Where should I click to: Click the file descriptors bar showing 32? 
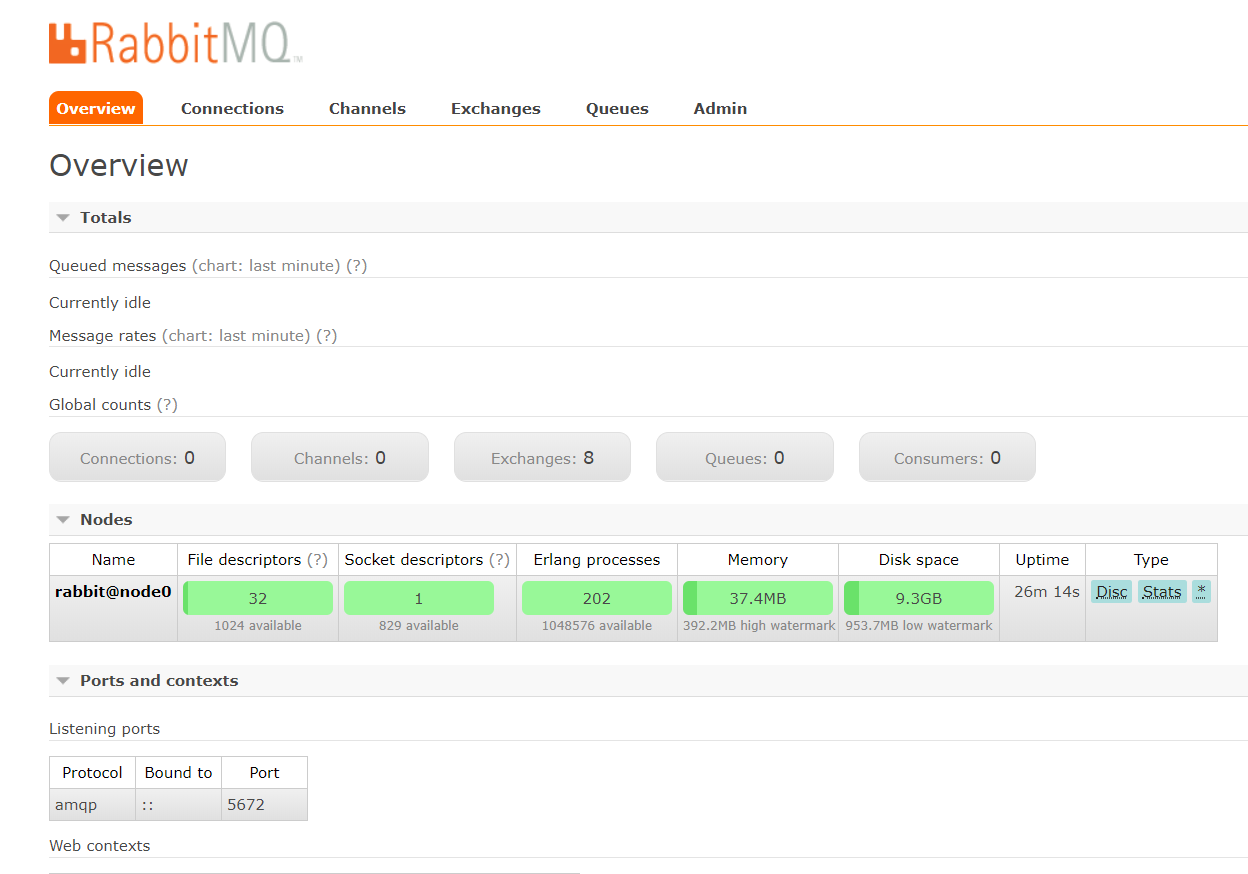pyautogui.click(x=258, y=598)
